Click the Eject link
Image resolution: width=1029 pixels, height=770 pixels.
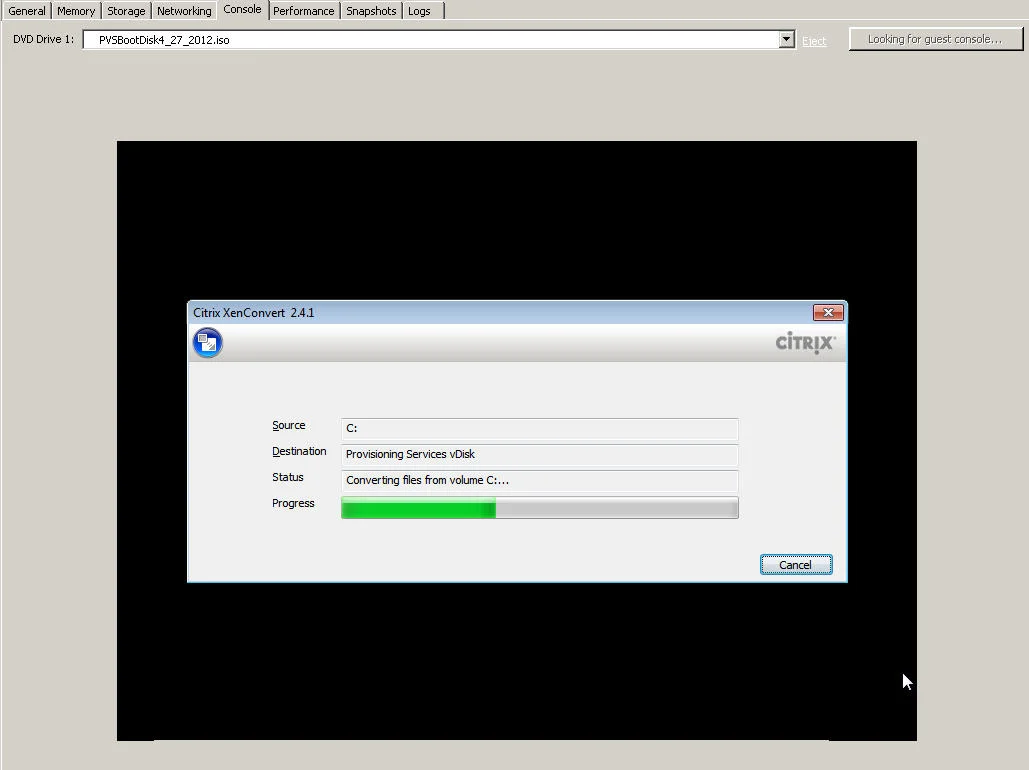pos(814,41)
